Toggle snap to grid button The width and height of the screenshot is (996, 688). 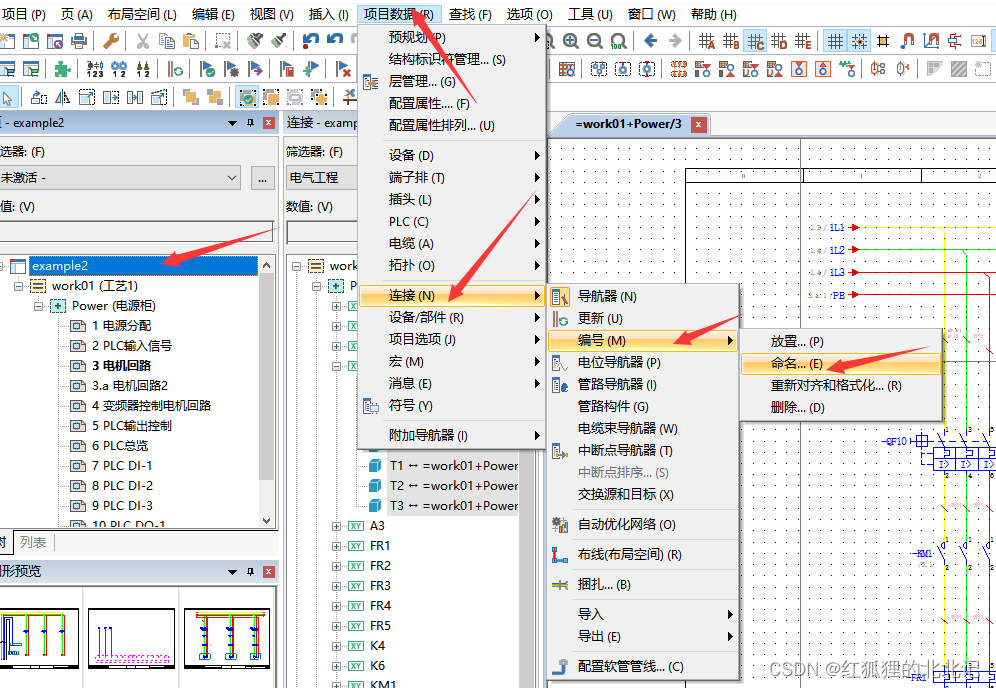859,41
